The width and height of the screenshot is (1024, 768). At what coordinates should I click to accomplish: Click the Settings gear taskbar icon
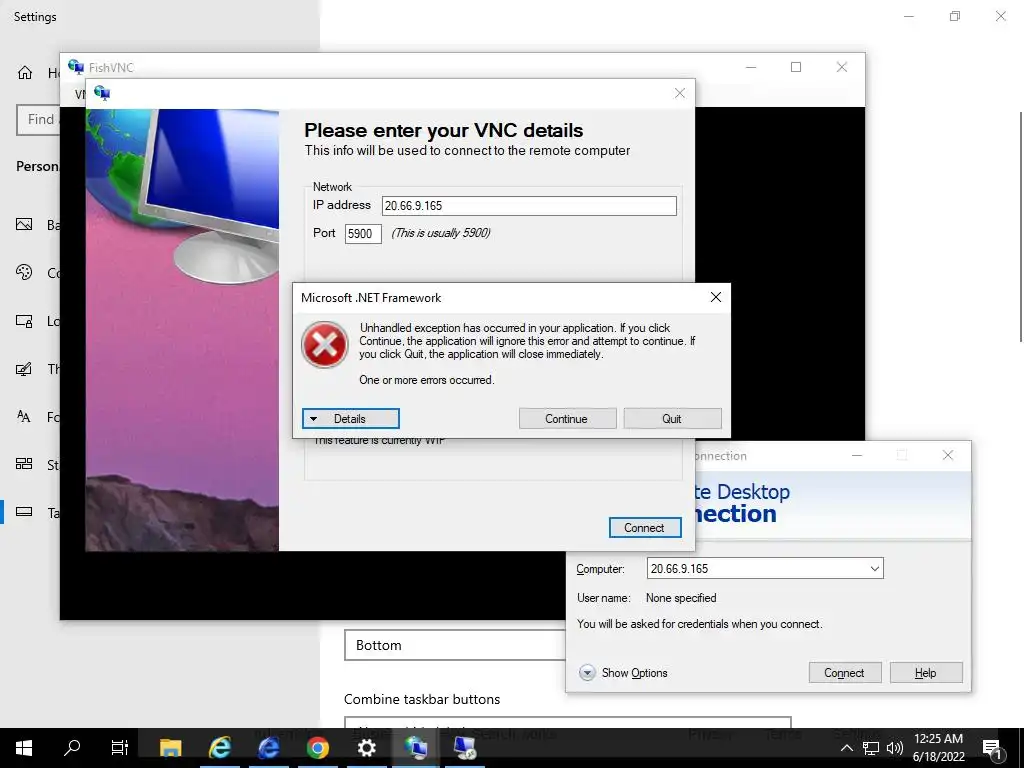coord(366,747)
